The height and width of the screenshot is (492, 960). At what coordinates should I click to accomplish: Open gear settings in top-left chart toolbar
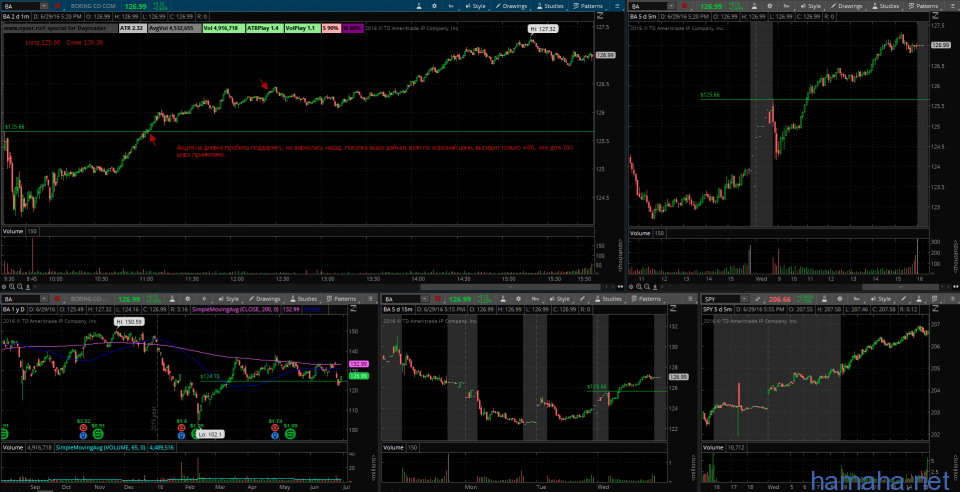pos(434,6)
